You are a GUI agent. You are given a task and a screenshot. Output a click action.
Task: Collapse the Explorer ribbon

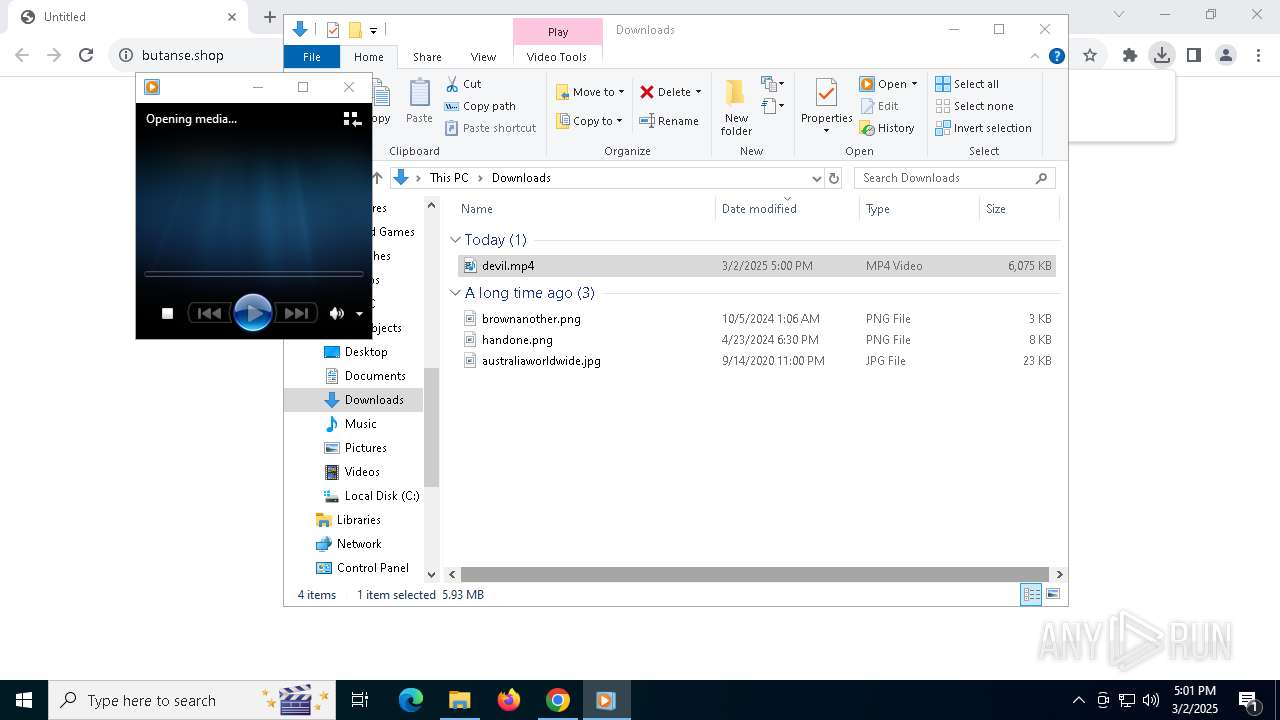click(x=1035, y=56)
